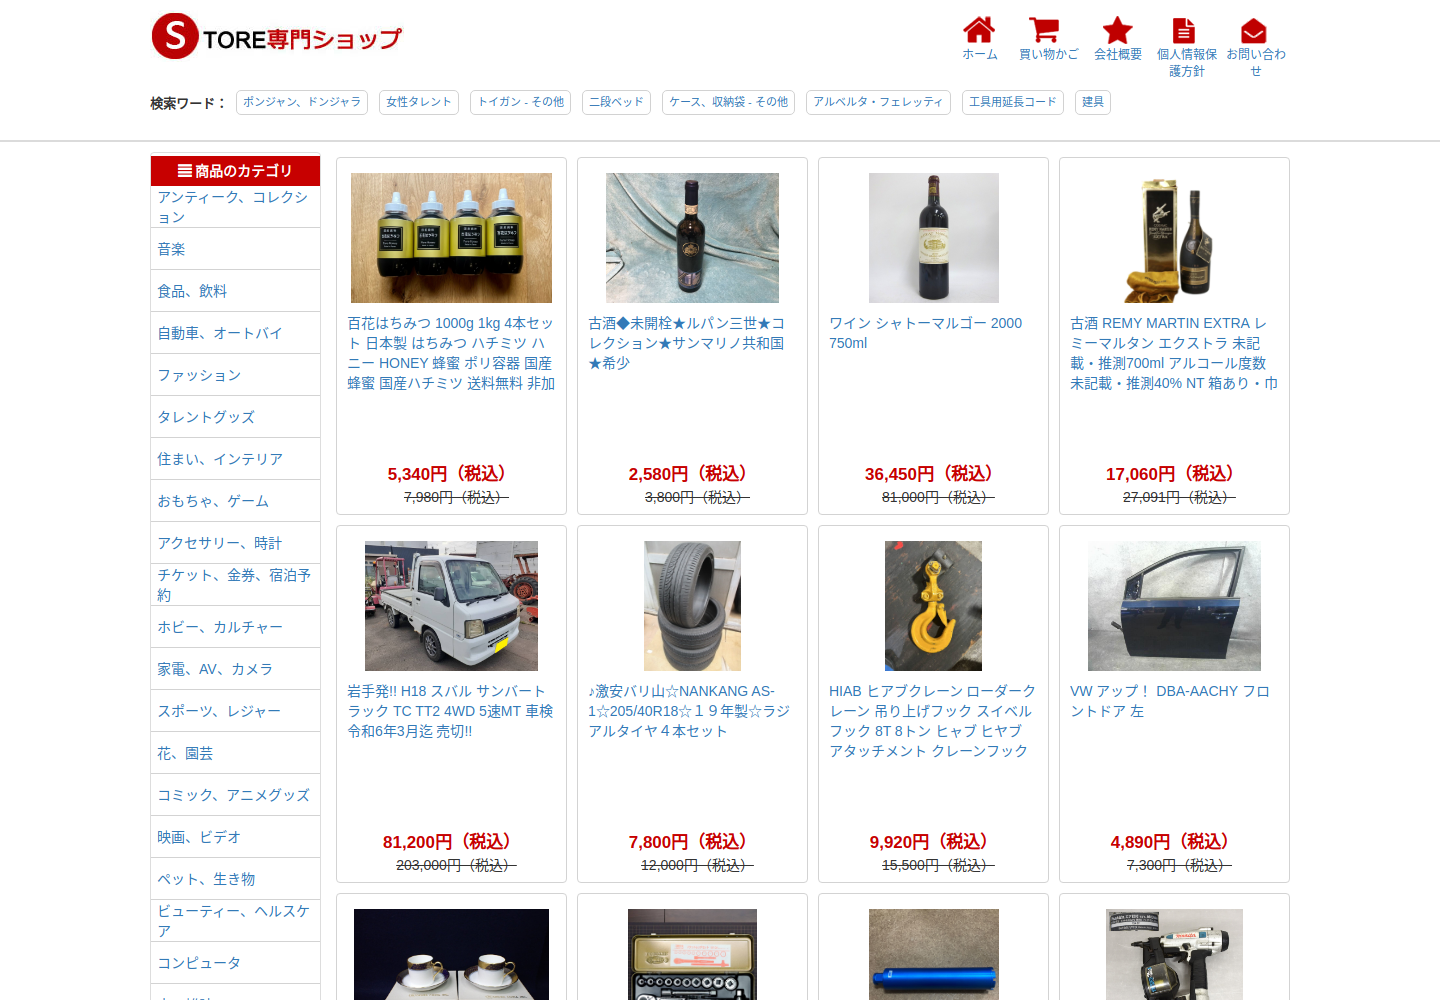Open category 家電、AV、カメラ

tap(235, 669)
